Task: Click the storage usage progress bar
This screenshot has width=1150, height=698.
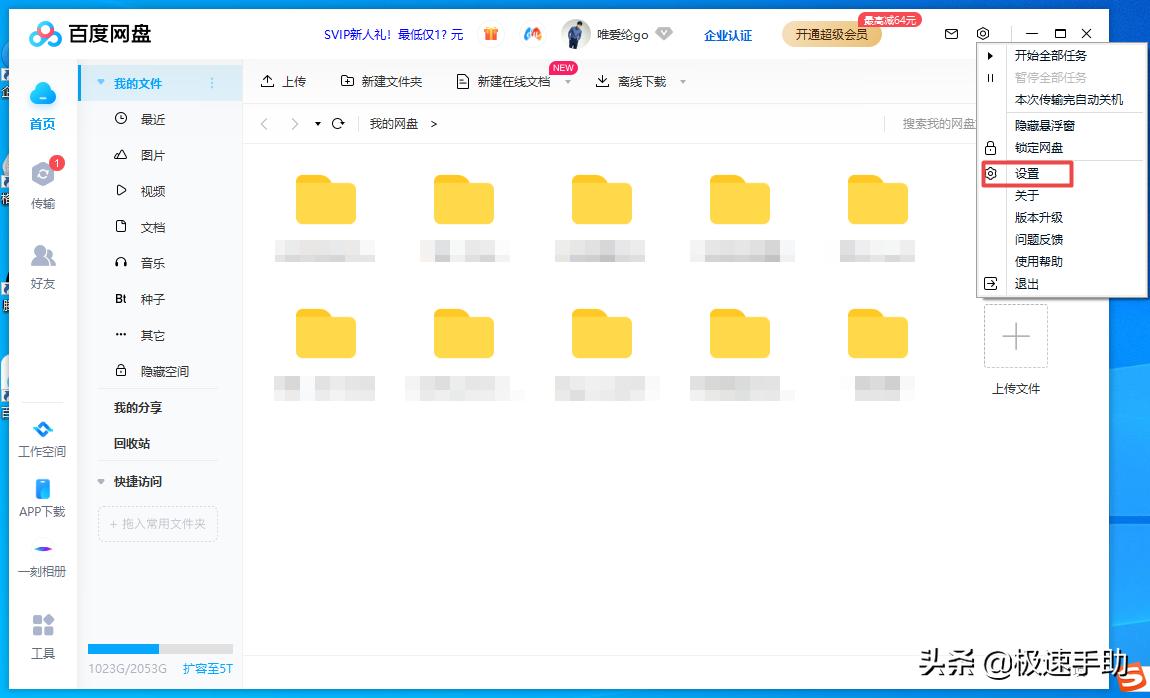Action: pyautogui.click(x=161, y=649)
